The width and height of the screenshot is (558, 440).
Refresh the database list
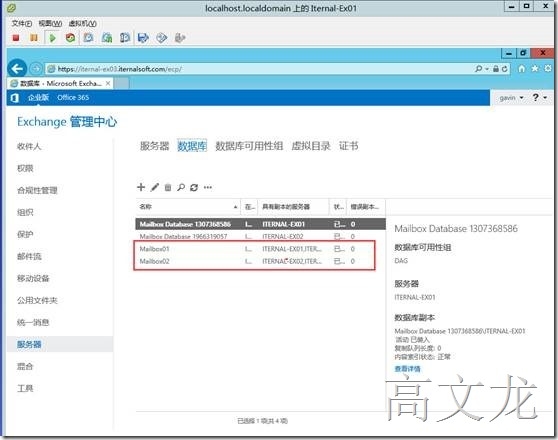(x=194, y=187)
